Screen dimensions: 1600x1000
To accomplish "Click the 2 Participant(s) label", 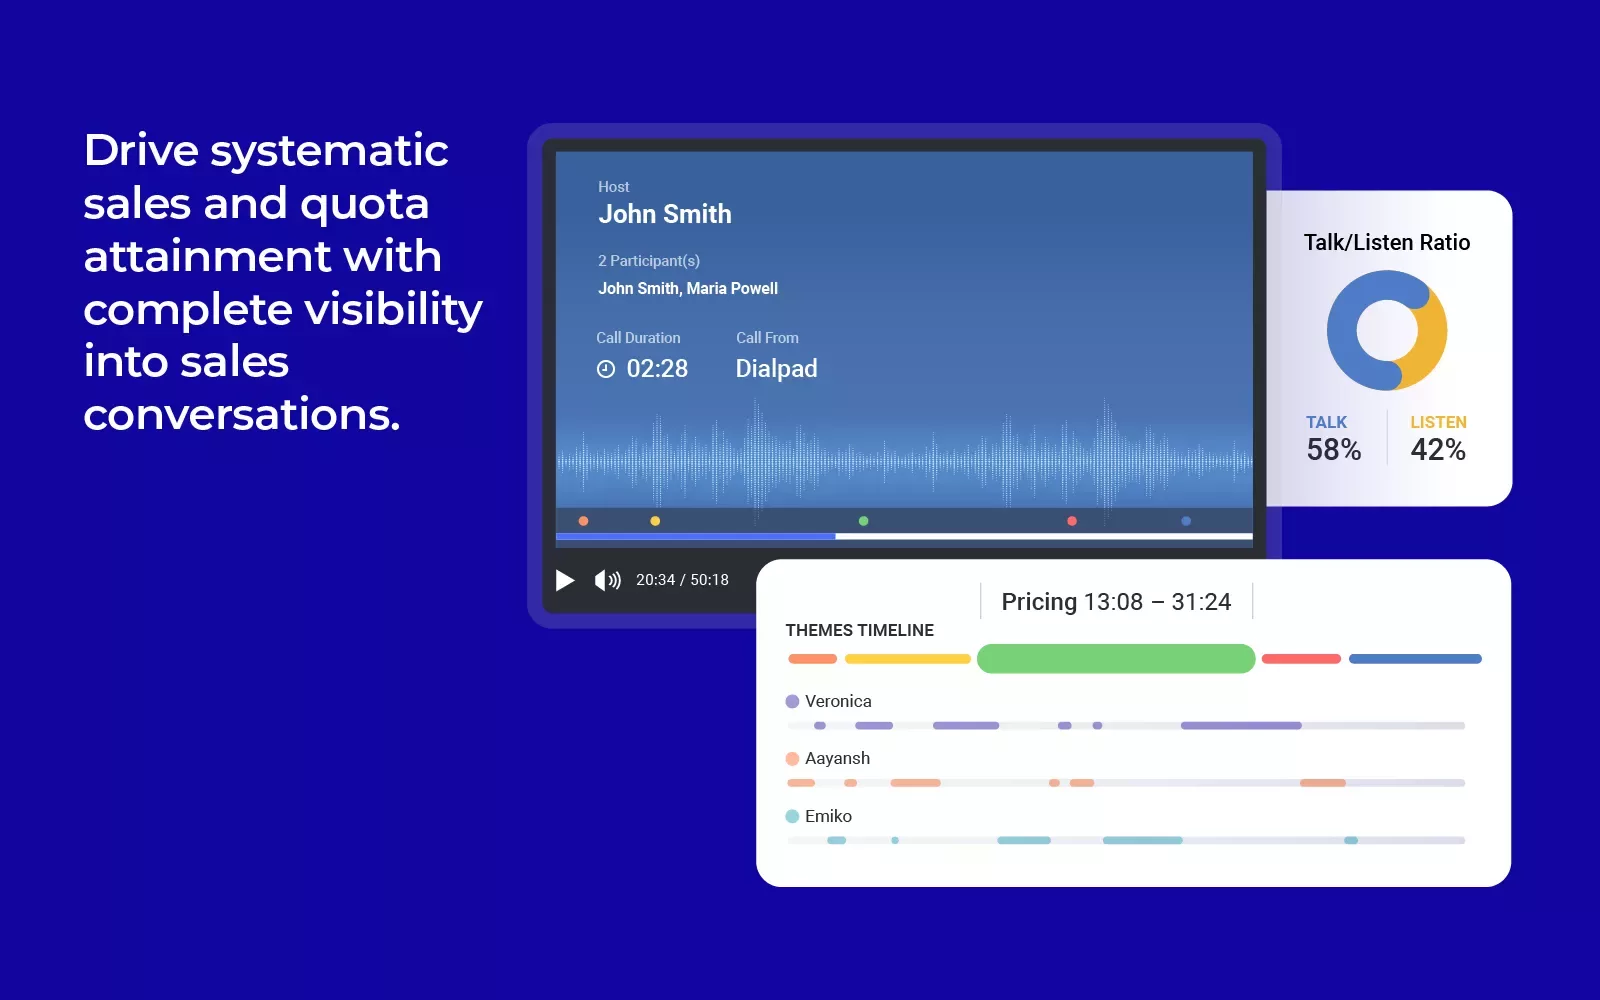I will tap(649, 261).
